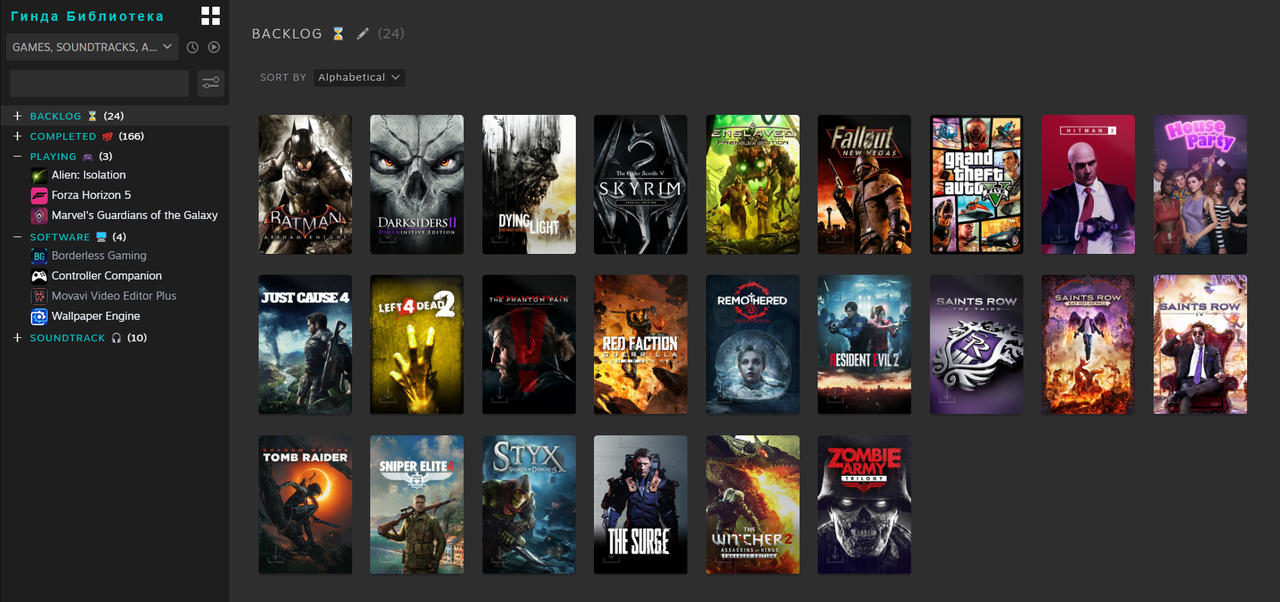Select Forza Horizon 5 text entry
Viewport: 1280px width, 602px height.
coord(91,195)
